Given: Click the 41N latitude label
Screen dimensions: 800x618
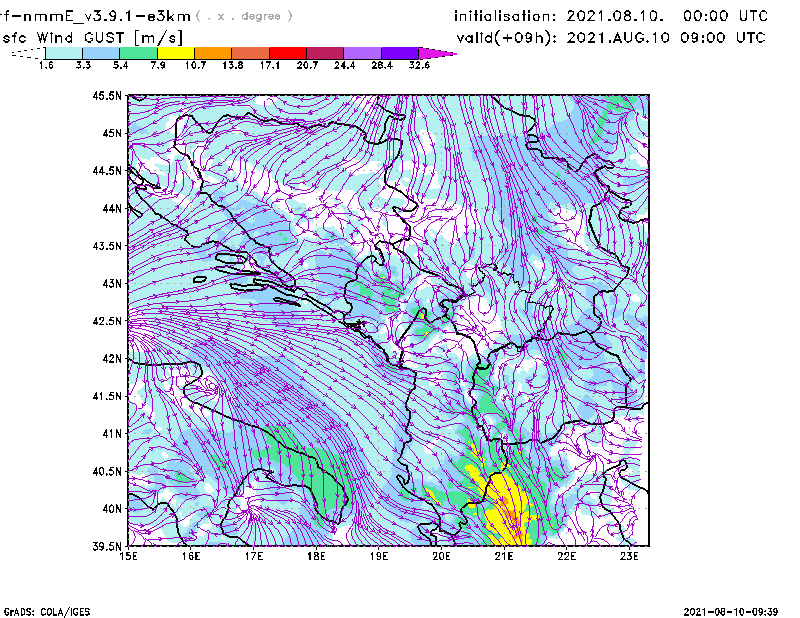Looking at the screenshot, I should [112, 434].
